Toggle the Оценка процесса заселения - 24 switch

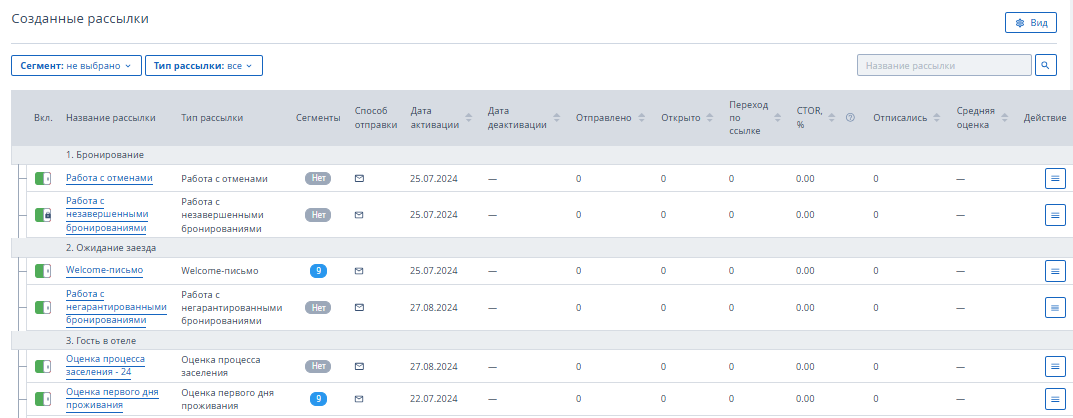(x=43, y=366)
